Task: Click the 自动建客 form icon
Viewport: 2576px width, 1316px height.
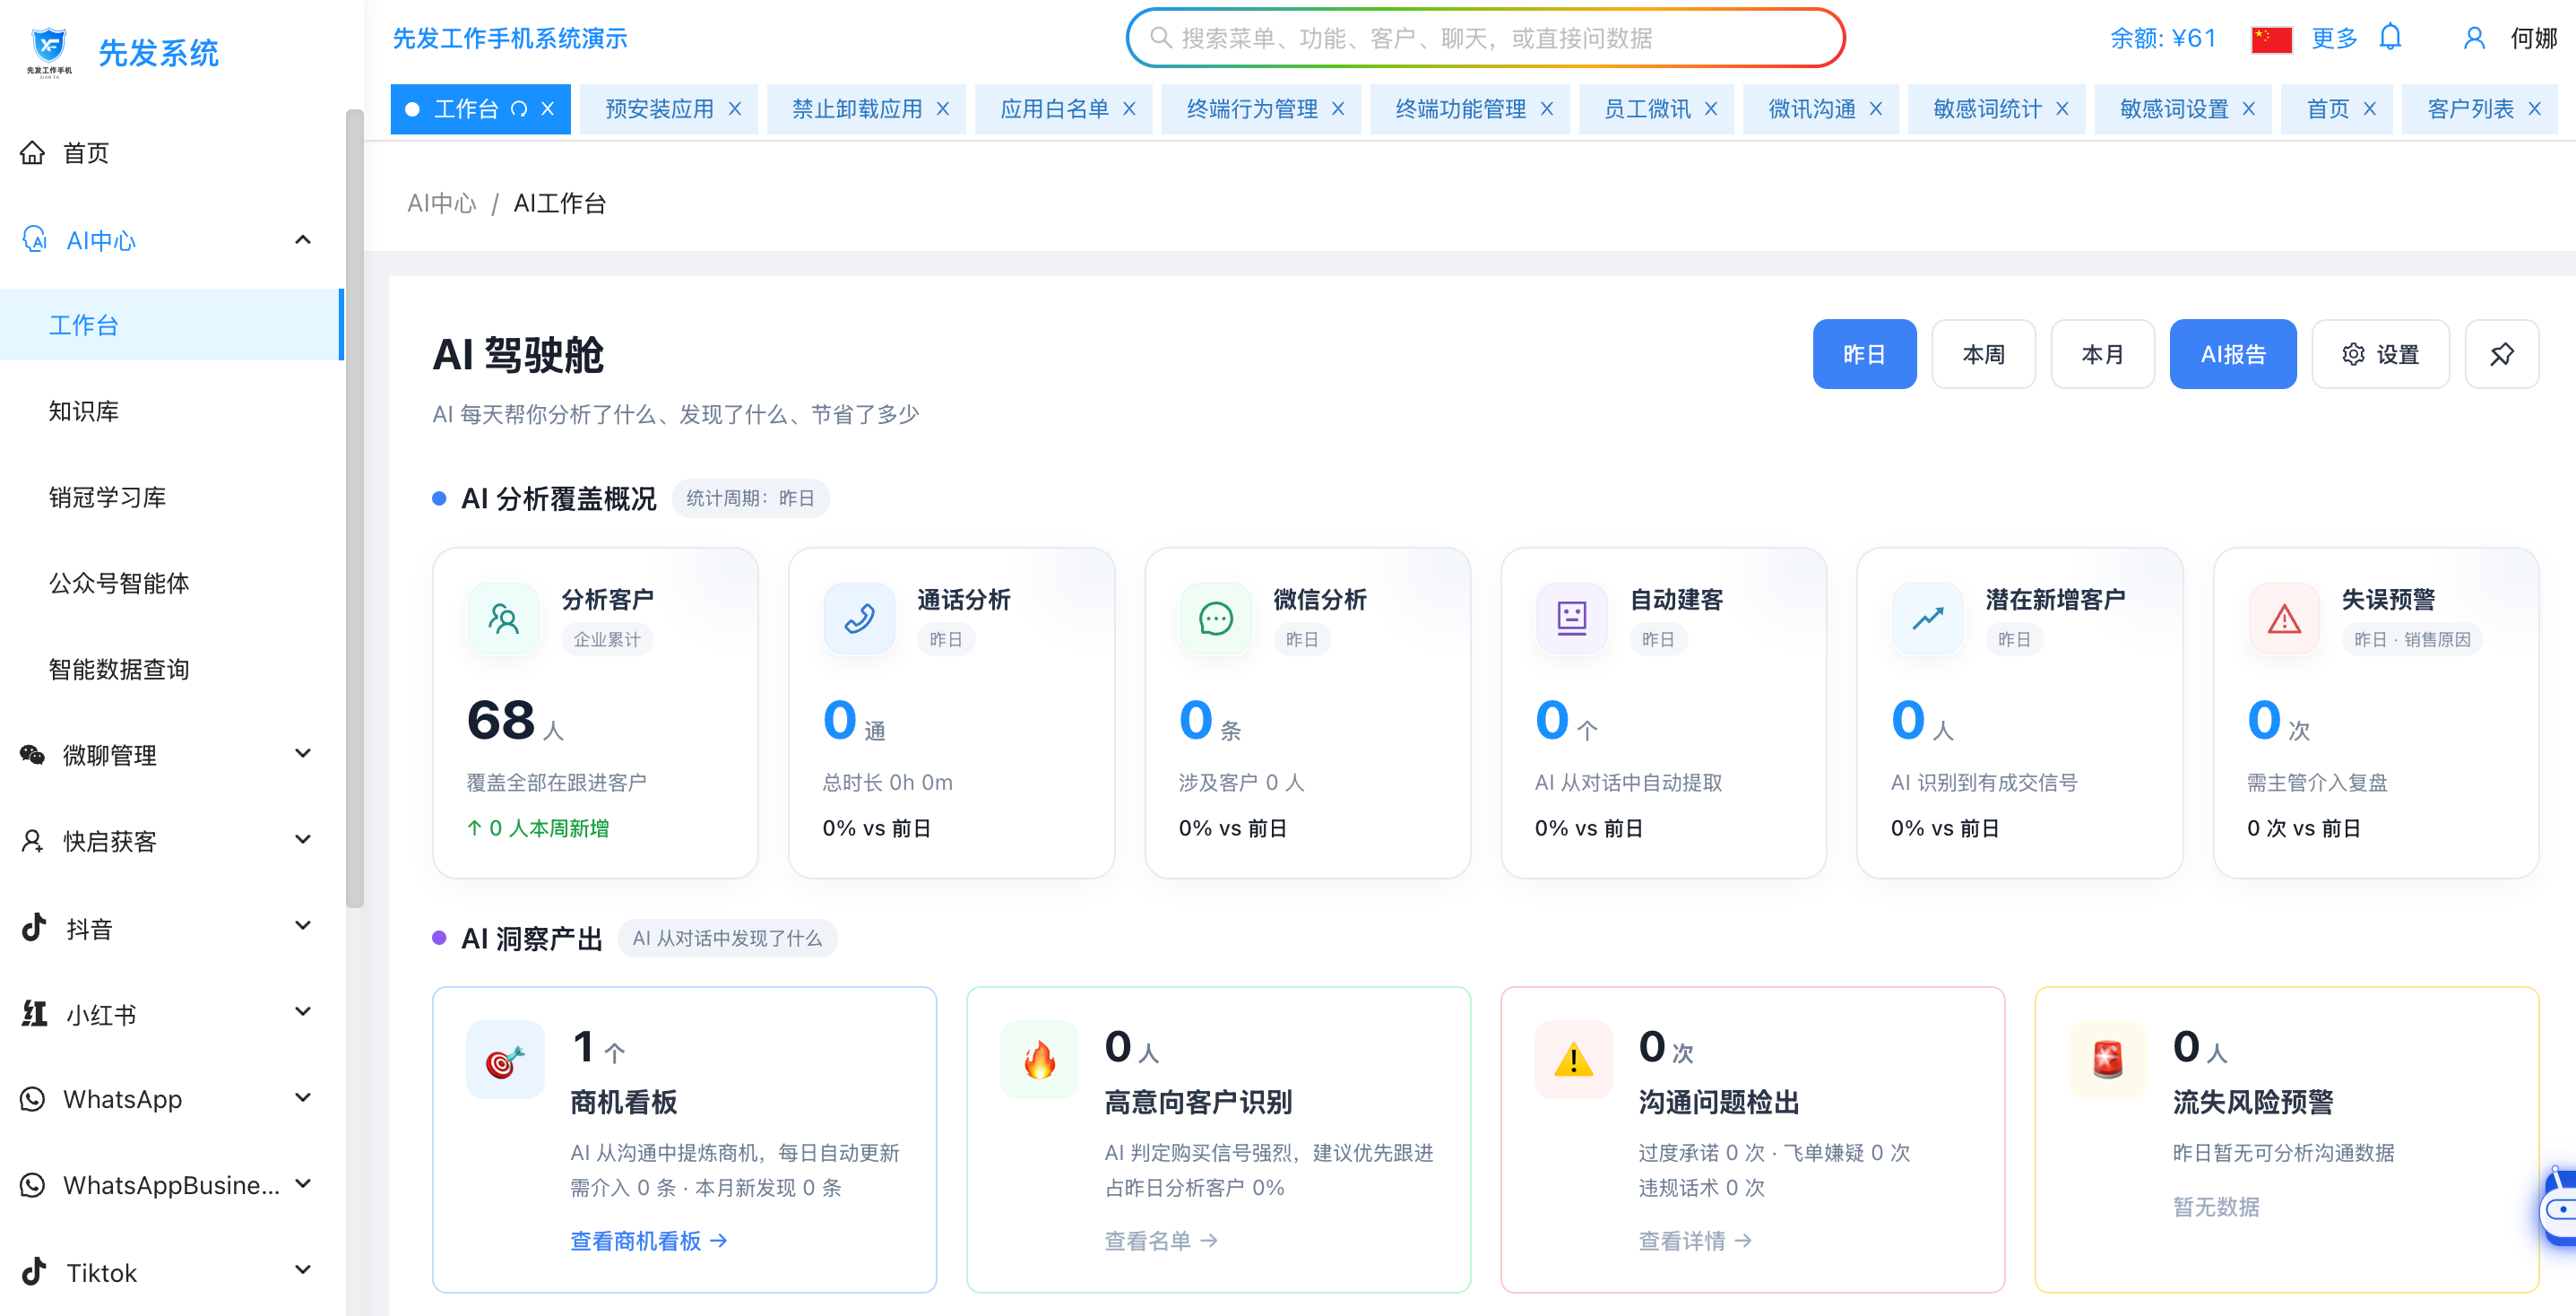Action: click(1571, 618)
